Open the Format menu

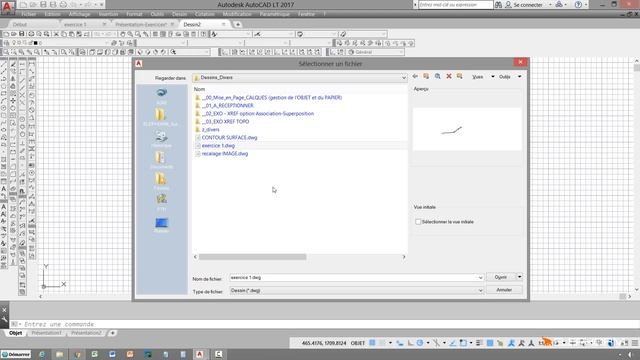click(x=134, y=14)
